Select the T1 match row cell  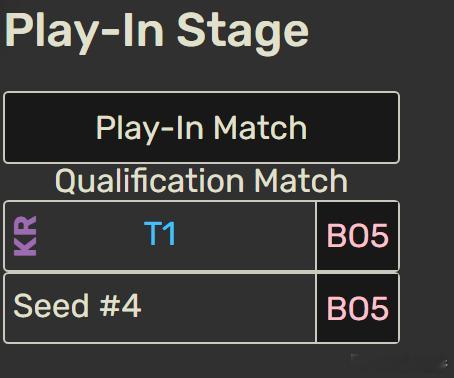(159, 236)
